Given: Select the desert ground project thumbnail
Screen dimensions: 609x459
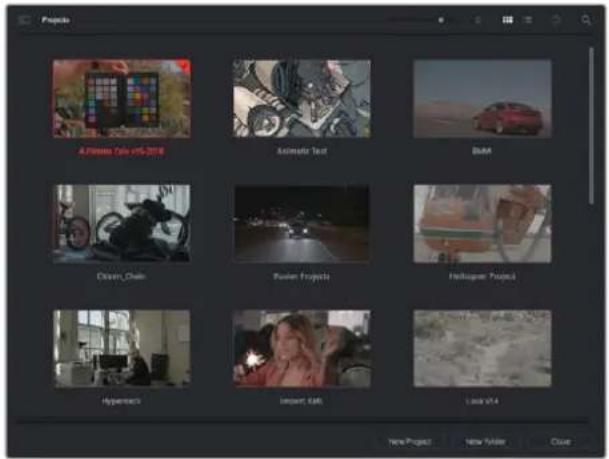Looking at the screenshot, I should point(482,349).
